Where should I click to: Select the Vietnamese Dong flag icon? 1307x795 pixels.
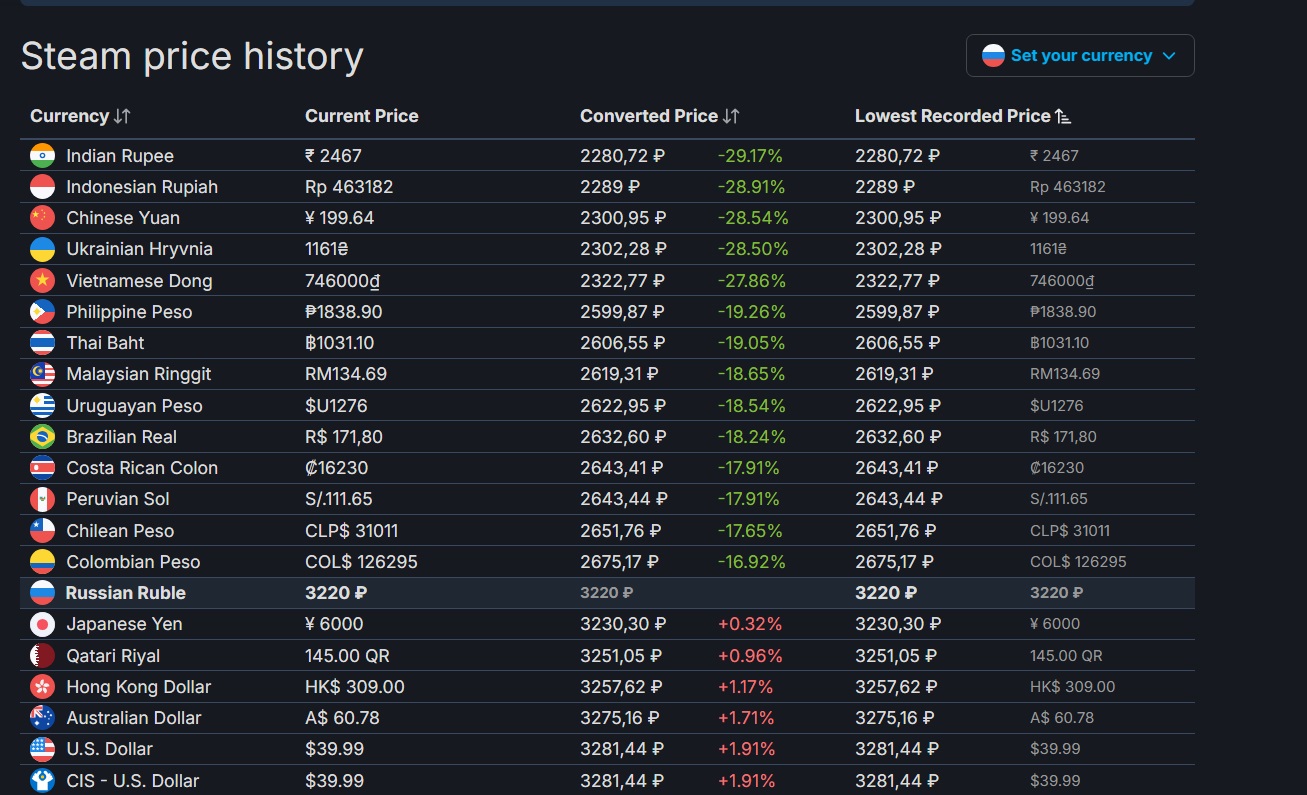pos(42,281)
